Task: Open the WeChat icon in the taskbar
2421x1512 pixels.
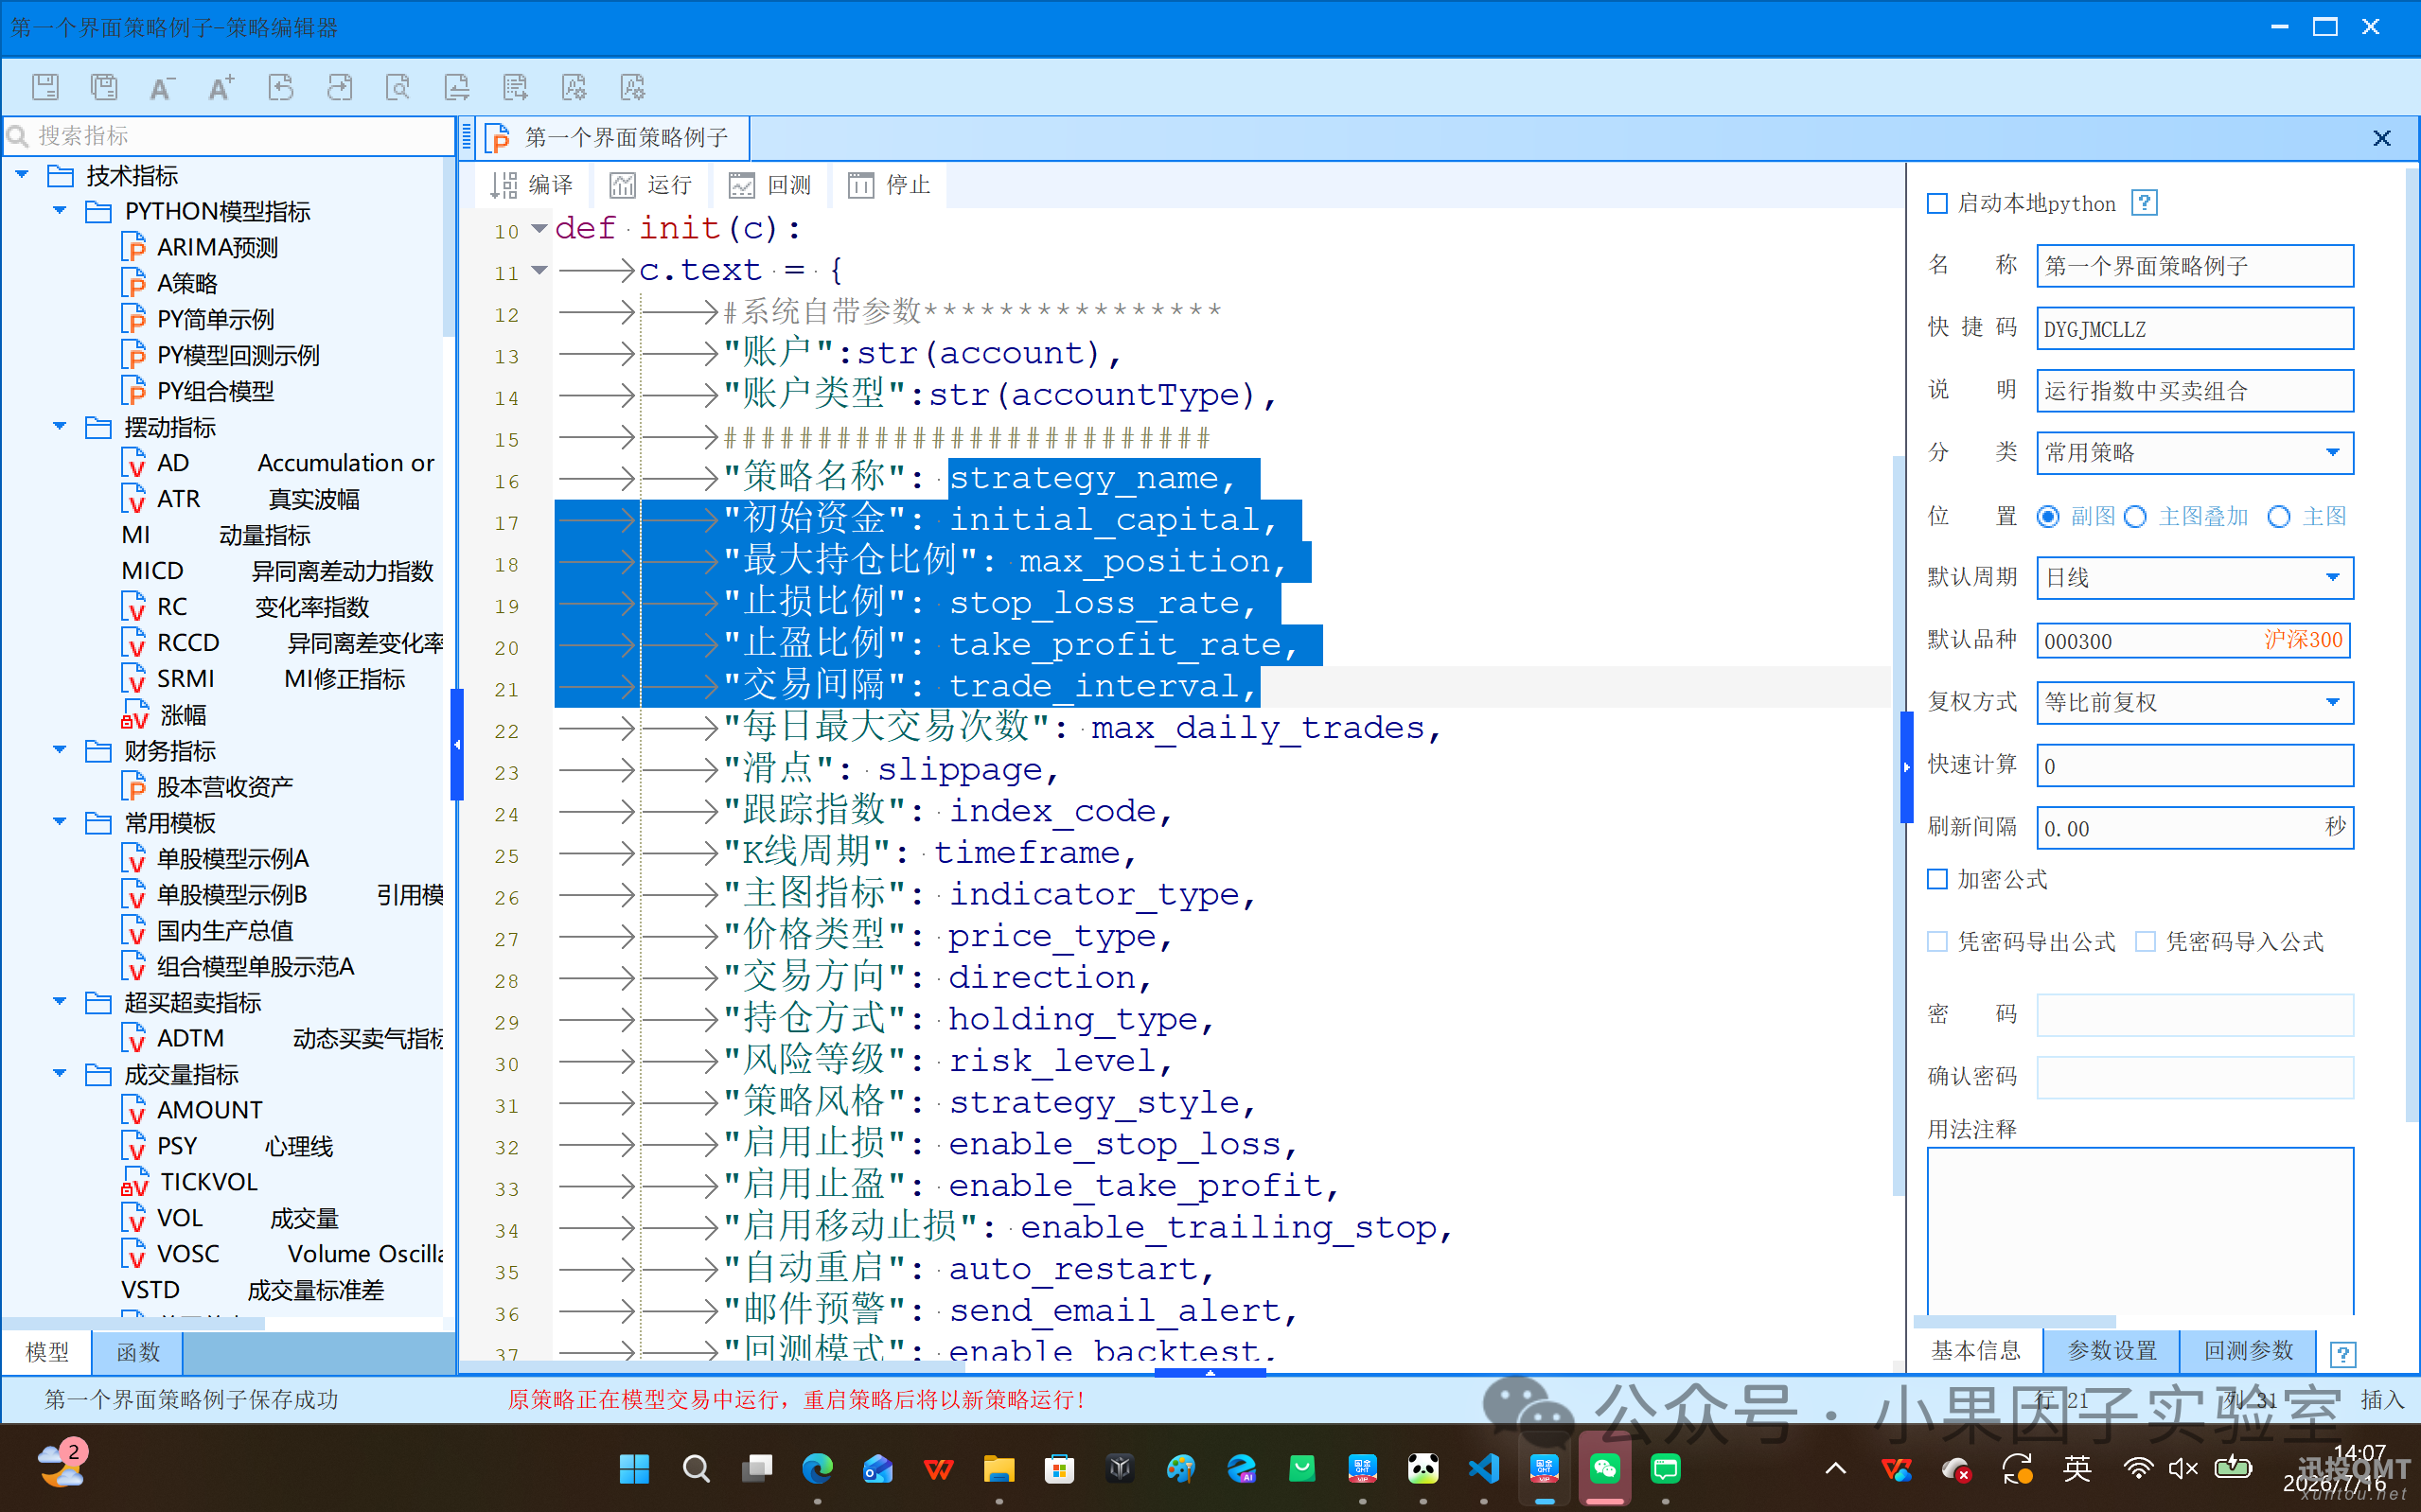Action: (1605, 1468)
